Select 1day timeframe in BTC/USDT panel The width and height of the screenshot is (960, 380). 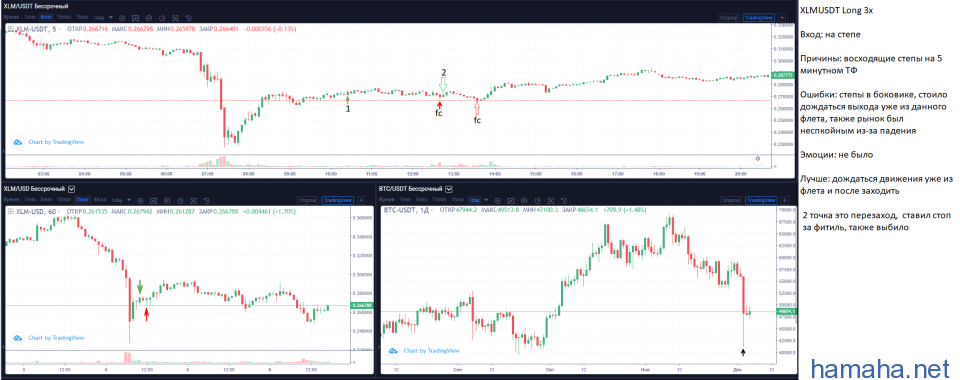pyautogui.click(x=474, y=200)
